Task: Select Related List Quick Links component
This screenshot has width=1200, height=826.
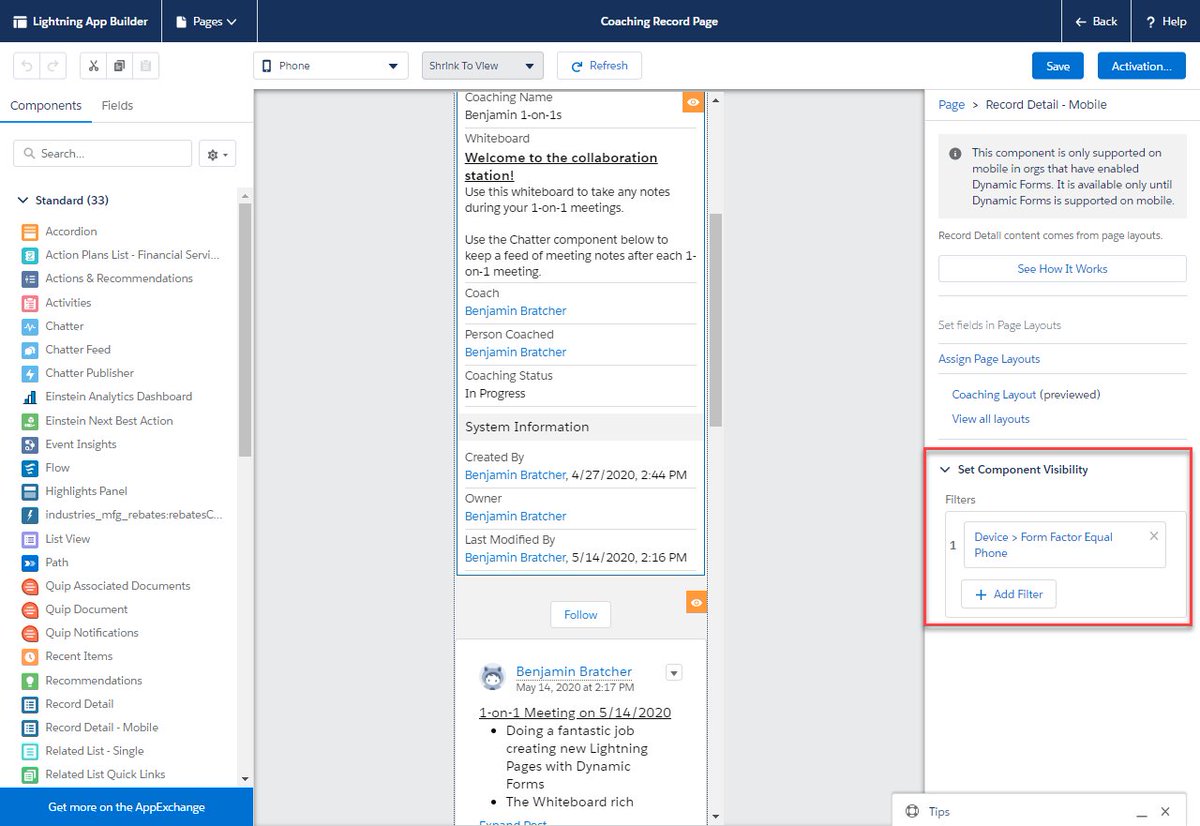Action: pos(105,775)
